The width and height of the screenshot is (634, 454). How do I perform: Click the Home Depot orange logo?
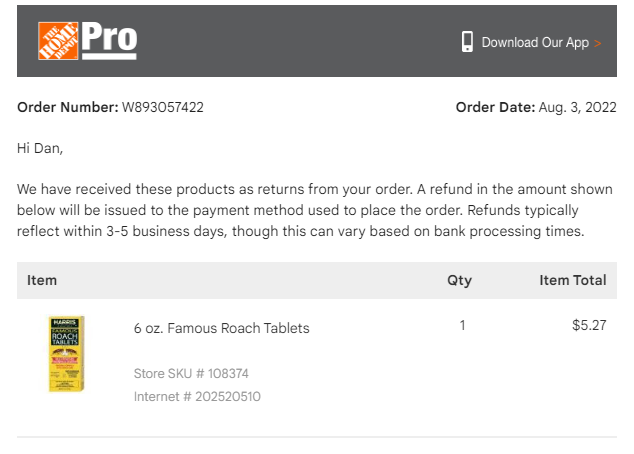tap(58, 41)
